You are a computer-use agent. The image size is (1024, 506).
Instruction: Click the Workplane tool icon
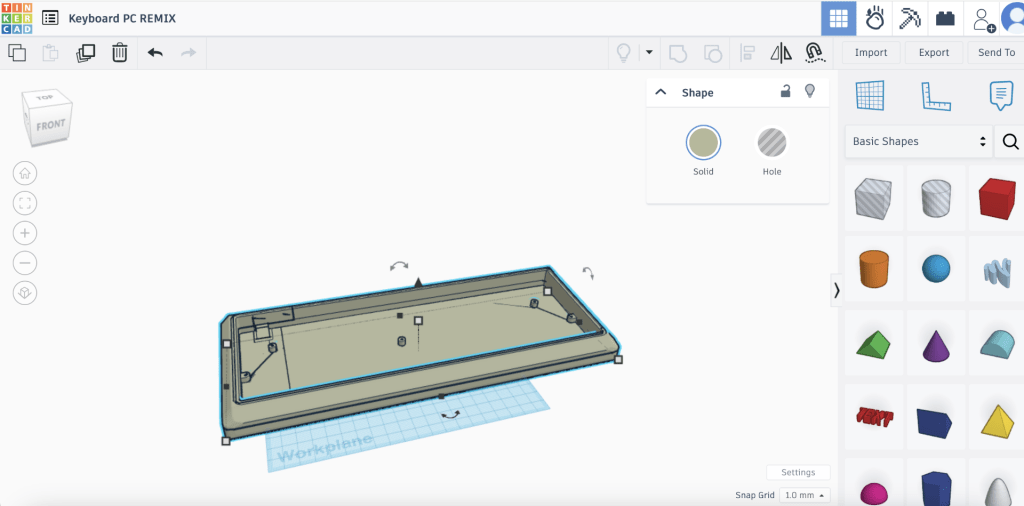870,96
